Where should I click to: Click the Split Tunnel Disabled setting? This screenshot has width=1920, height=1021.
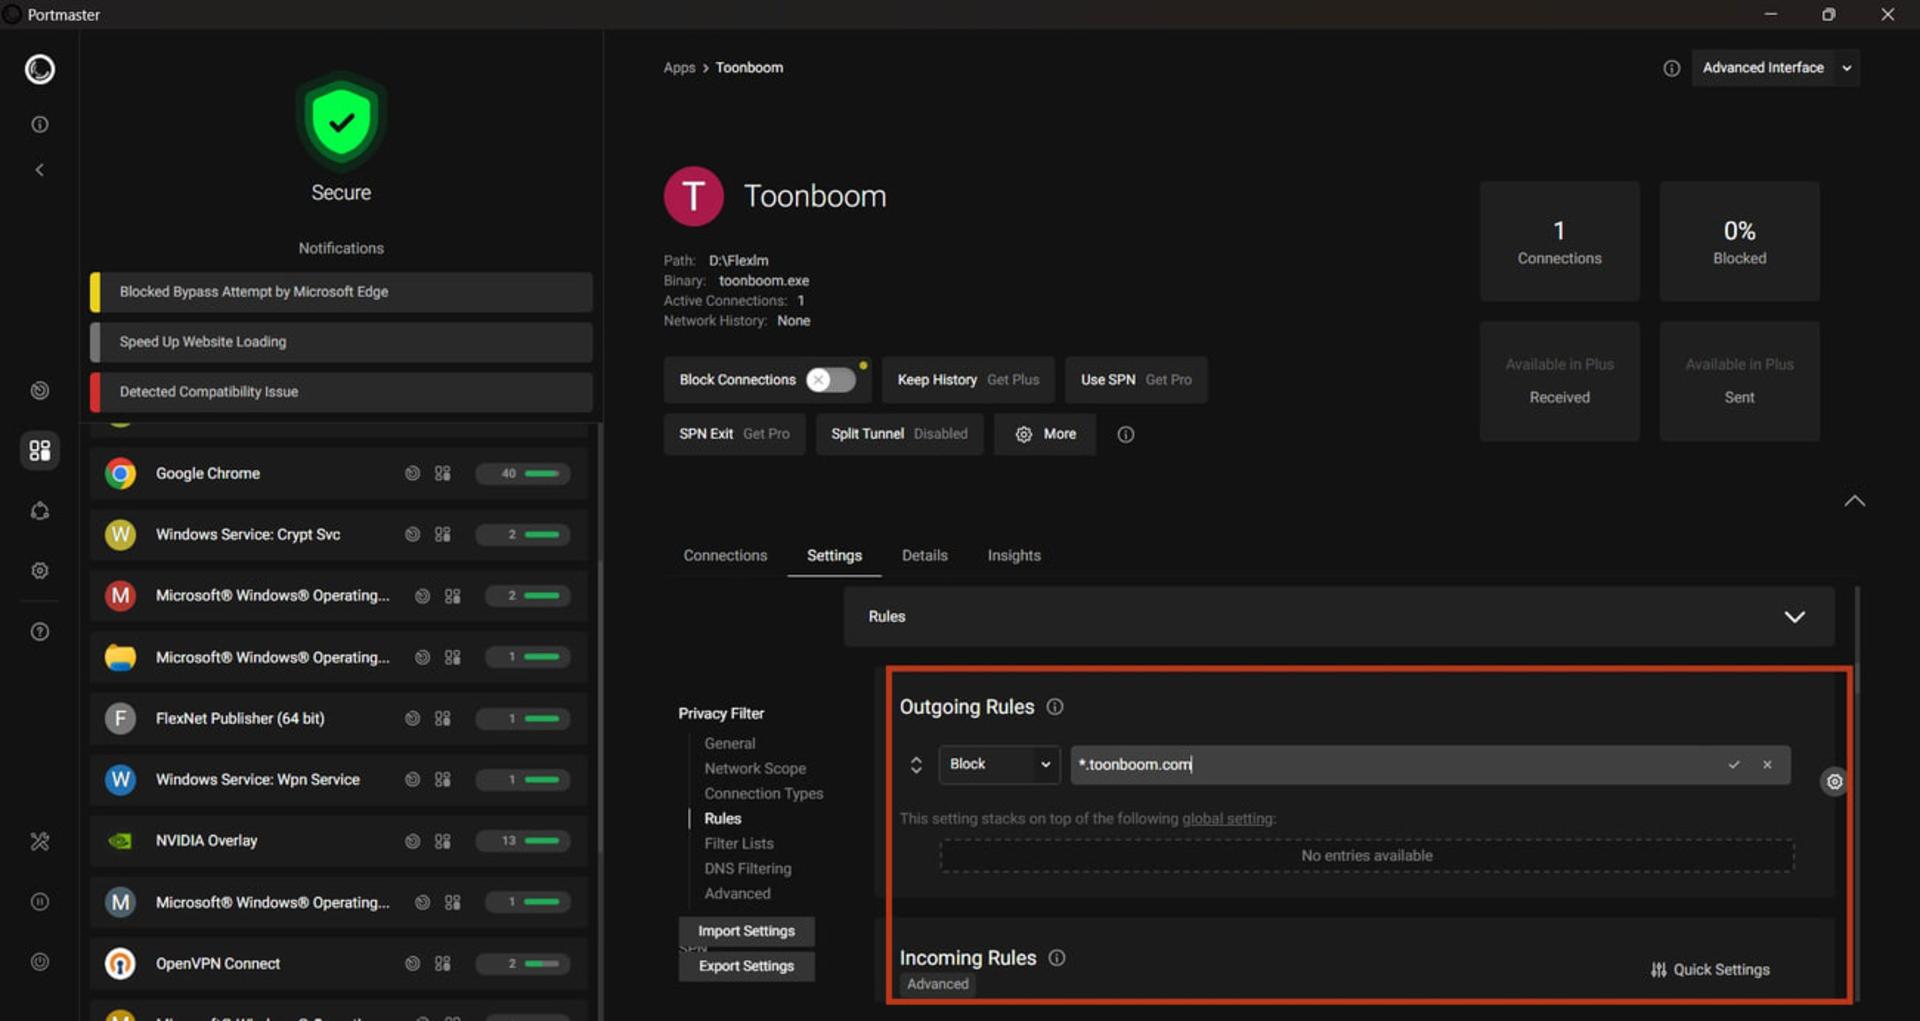pyautogui.click(x=899, y=434)
